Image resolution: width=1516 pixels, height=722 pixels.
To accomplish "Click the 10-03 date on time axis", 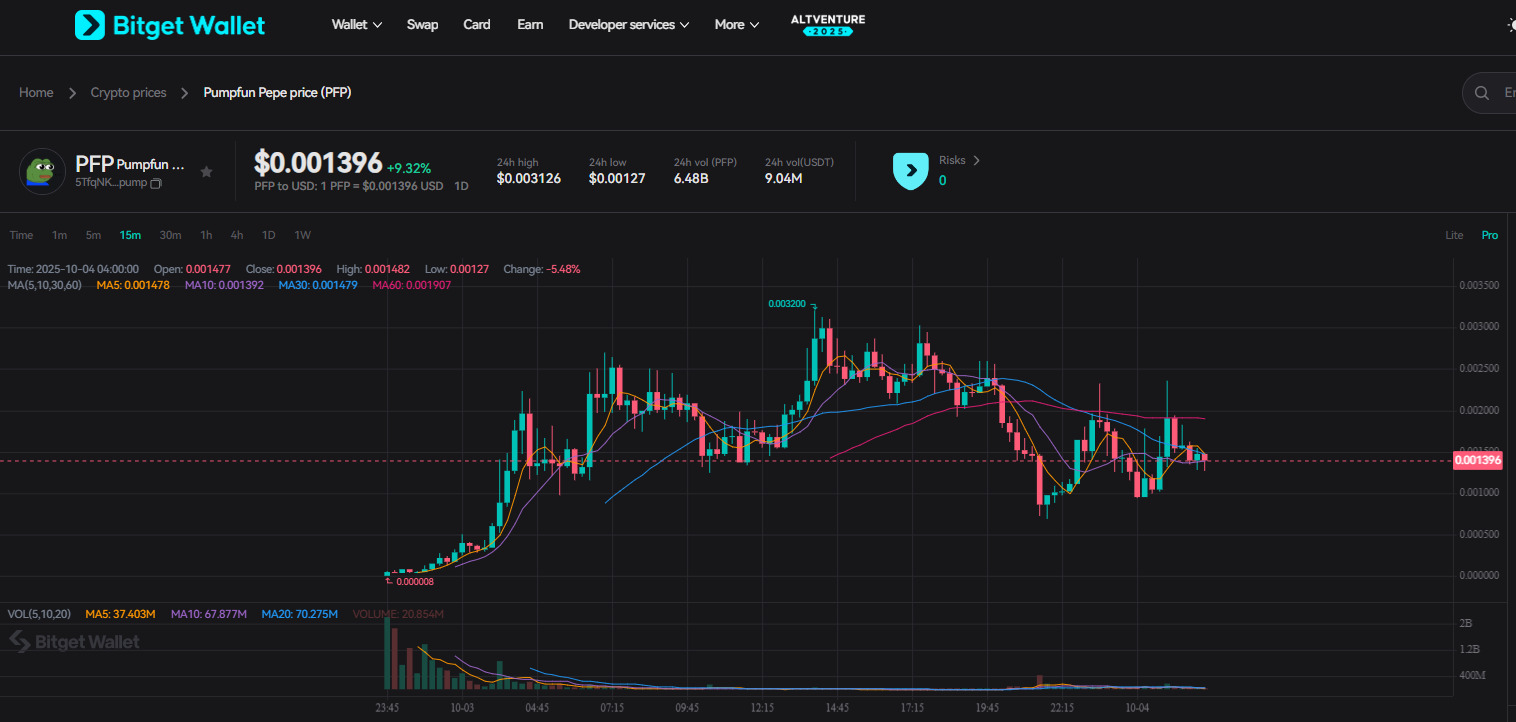I will (x=462, y=707).
